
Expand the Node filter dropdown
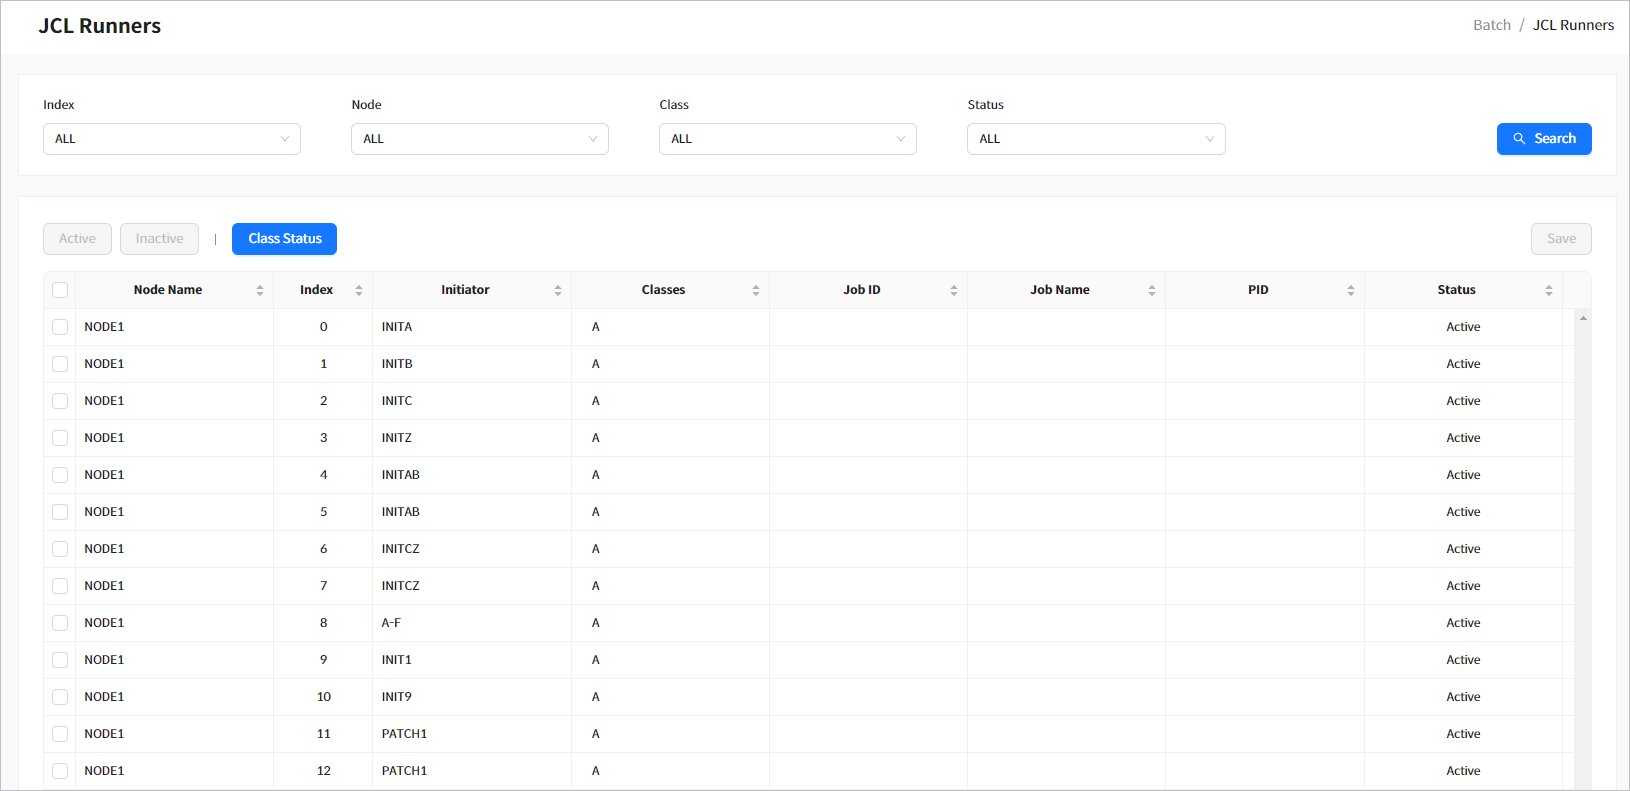(x=479, y=139)
